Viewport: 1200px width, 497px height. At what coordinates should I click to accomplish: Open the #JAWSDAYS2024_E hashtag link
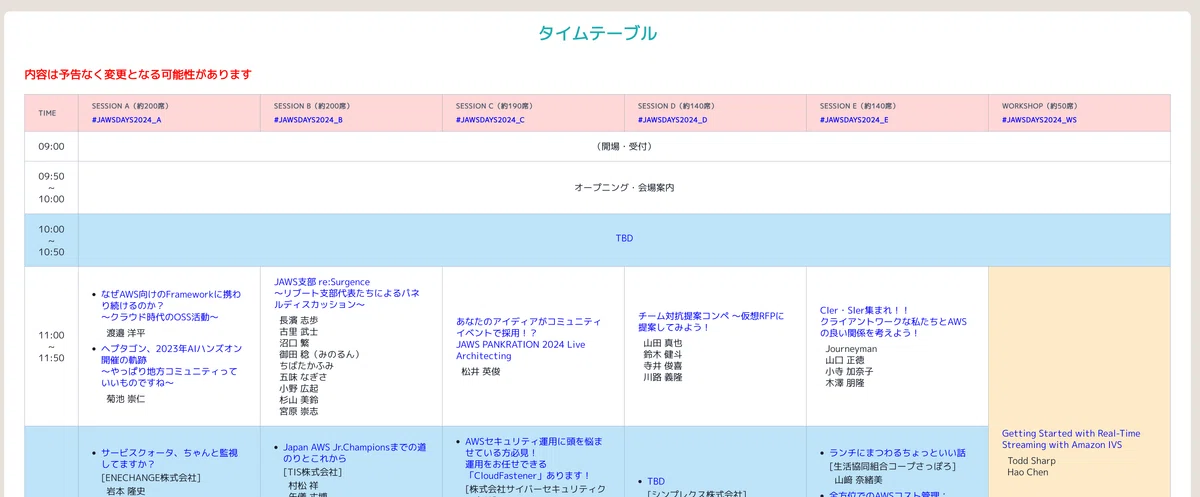pyautogui.click(x=854, y=120)
